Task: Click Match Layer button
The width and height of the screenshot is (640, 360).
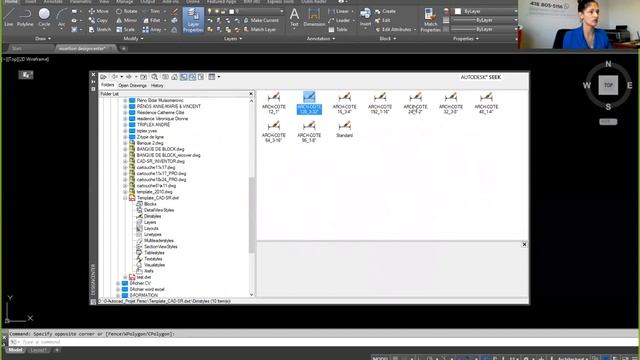Action: pos(260,29)
